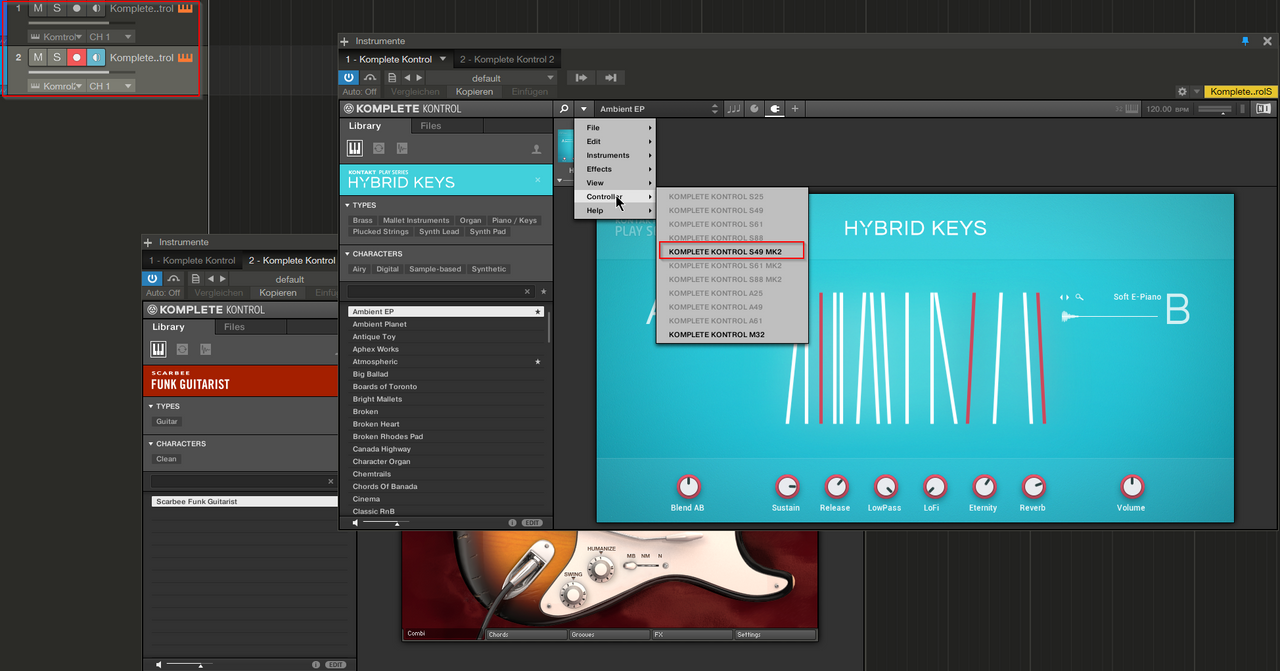Open the 'Ambient EP' preset selector

(658, 109)
